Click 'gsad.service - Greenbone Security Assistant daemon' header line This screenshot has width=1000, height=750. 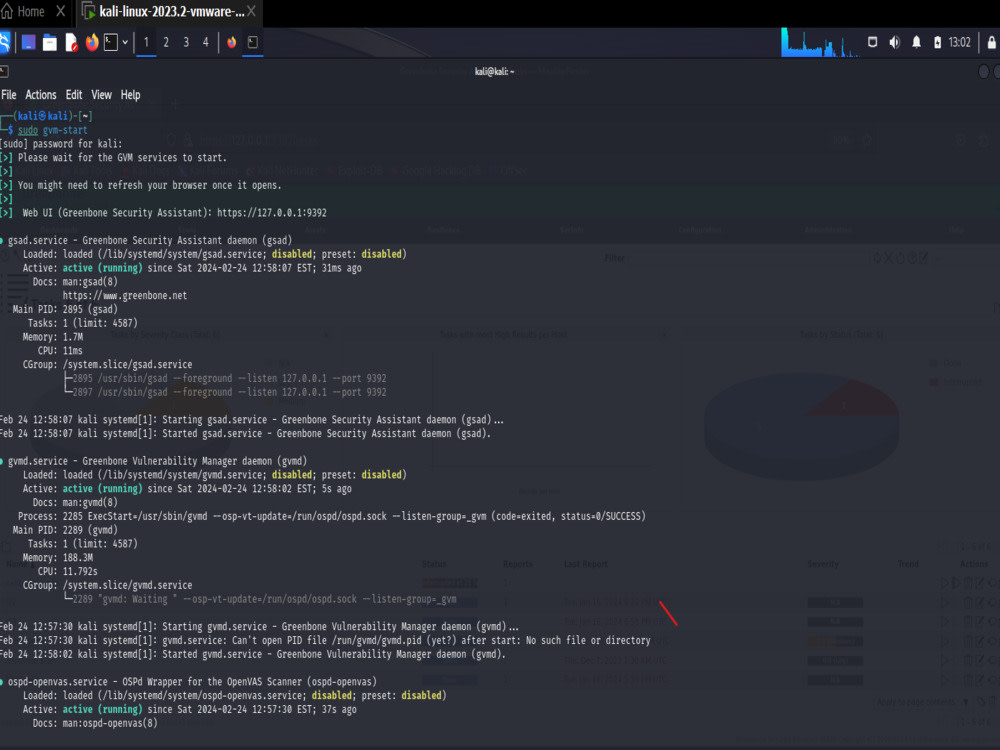point(149,240)
